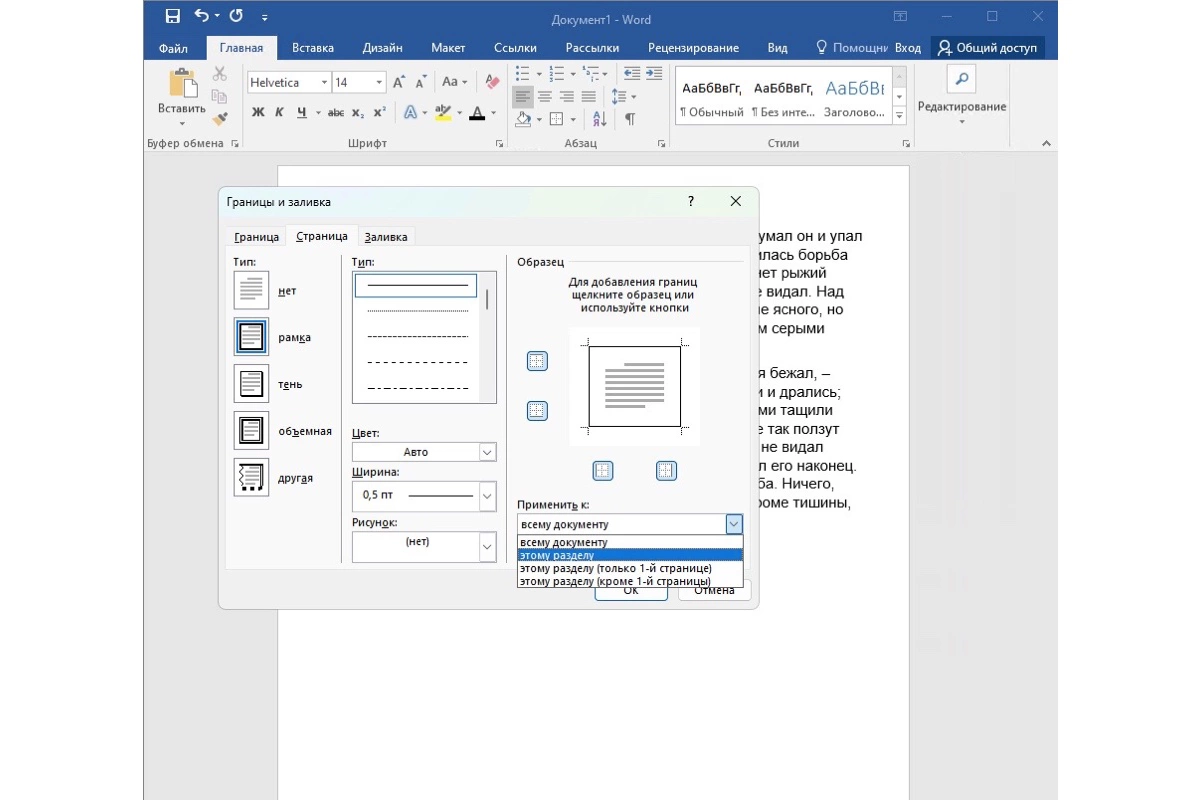Choose 'этому разделу (кроме 1-й страницы)' option
The width and height of the screenshot is (1200, 800).
630,581
